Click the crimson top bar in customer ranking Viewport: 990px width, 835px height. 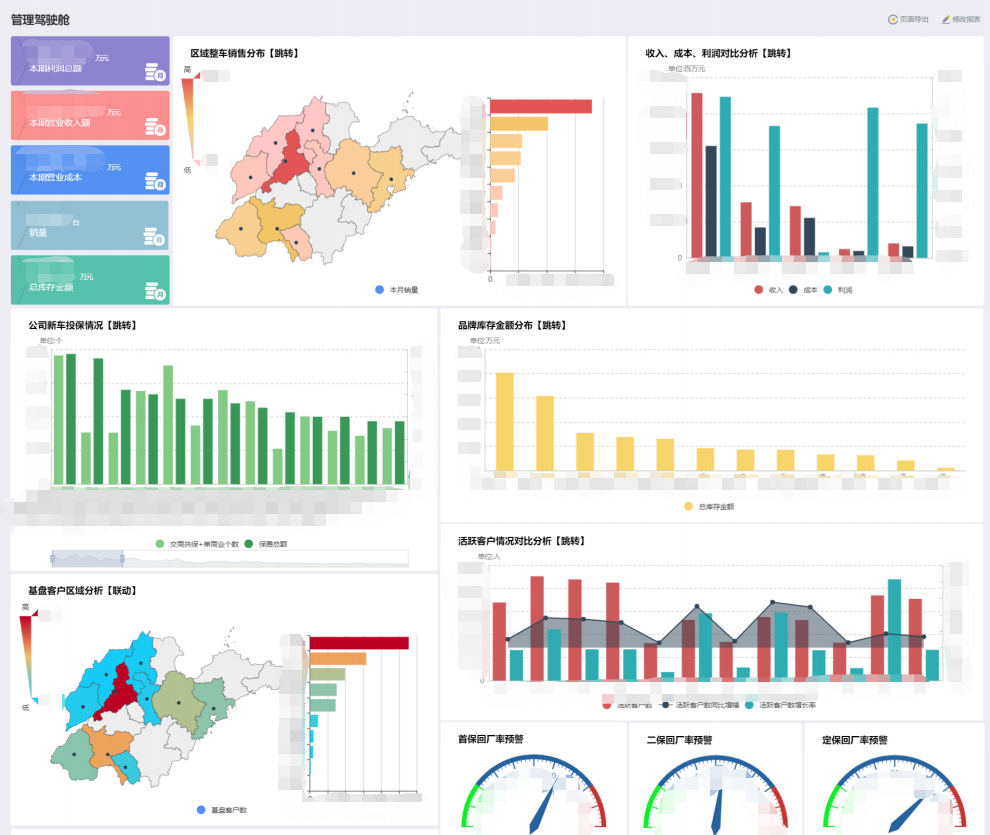(x=359, y=643)
